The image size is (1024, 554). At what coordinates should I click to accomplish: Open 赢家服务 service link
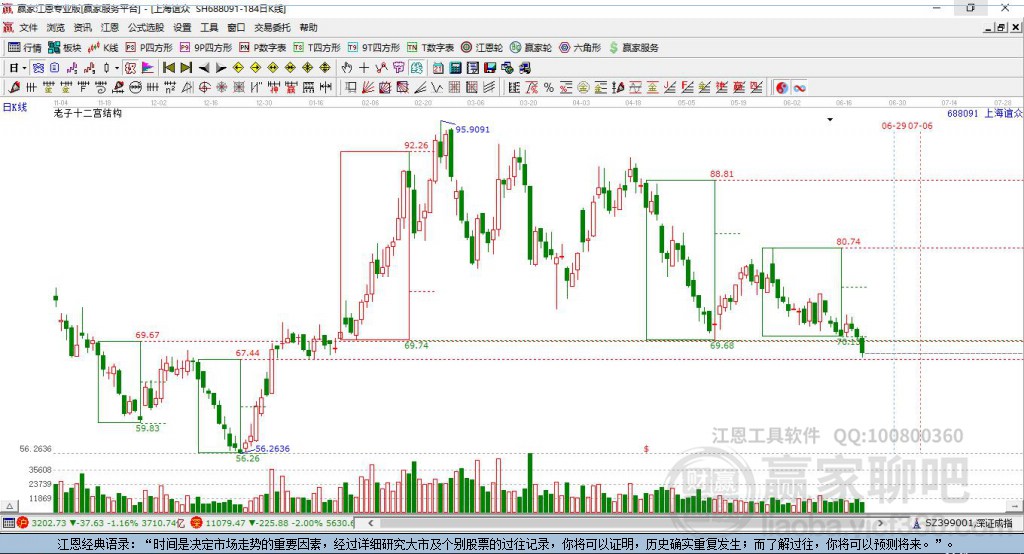pos(633,48)
